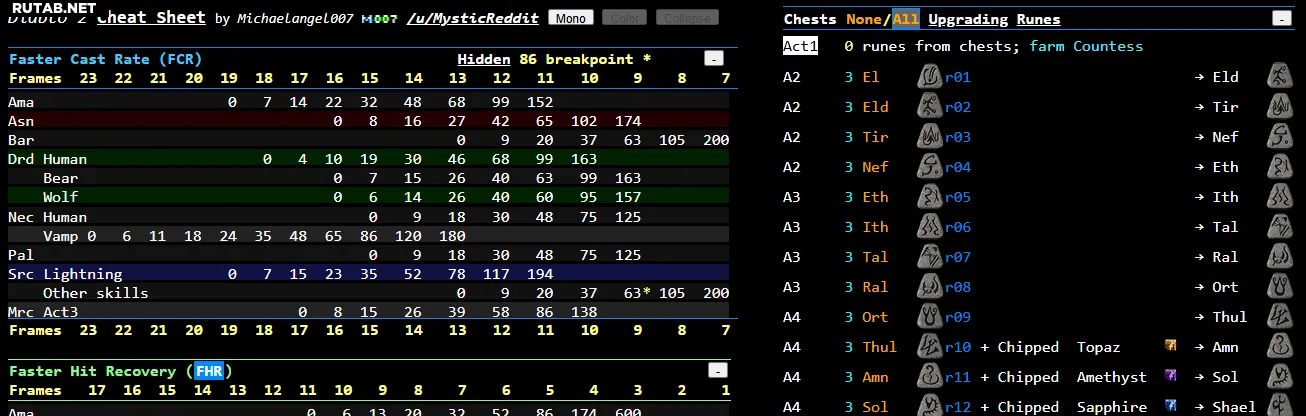The height and width of the screenshot is (416, 1306).
Task: Click the Ort rune icon beside r09
Action: point(929,317)
